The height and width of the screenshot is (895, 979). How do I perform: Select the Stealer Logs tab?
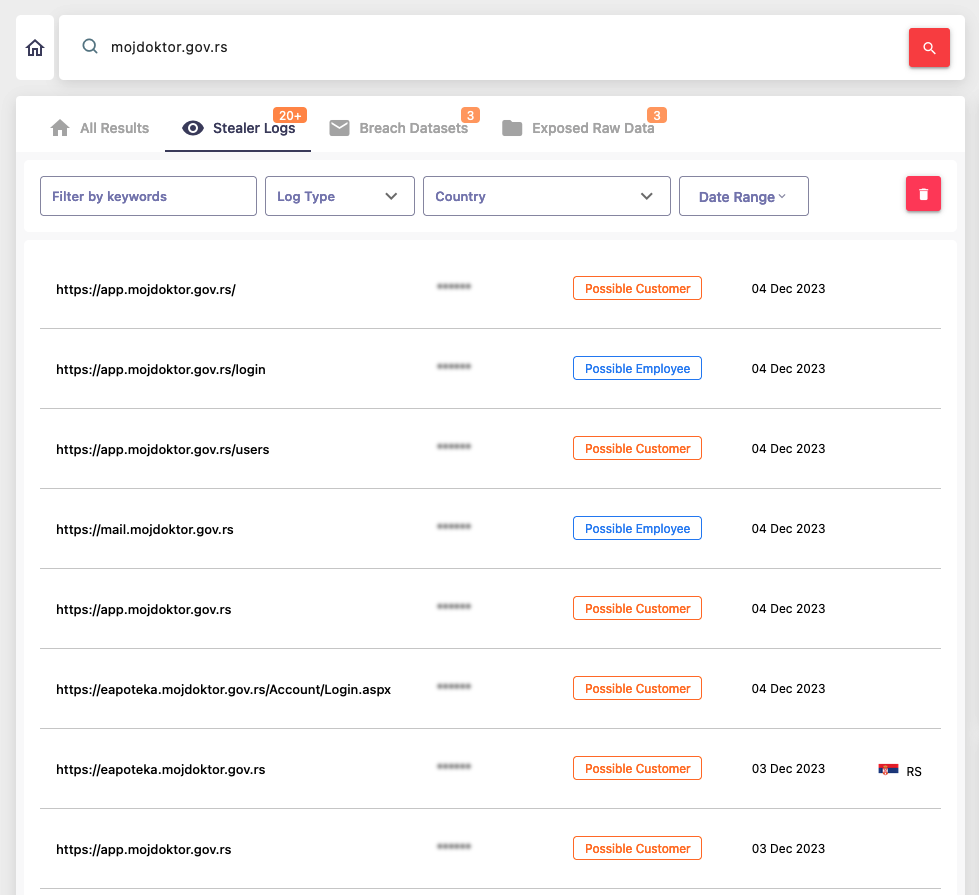(238, 128)
